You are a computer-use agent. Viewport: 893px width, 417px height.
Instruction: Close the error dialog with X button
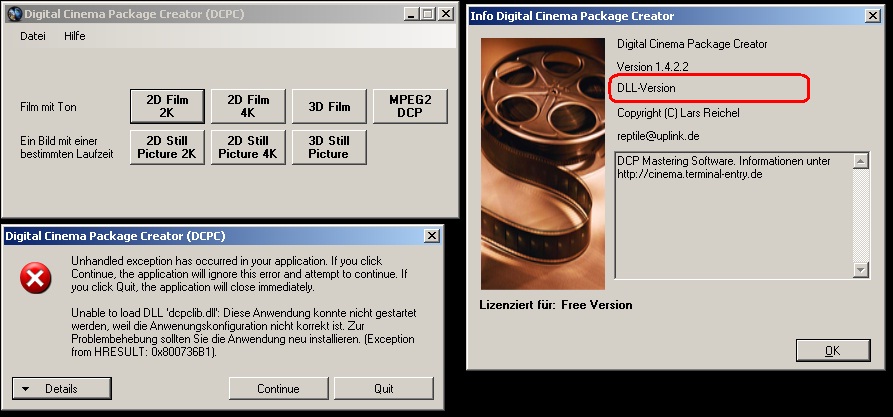tap(431, 236)
